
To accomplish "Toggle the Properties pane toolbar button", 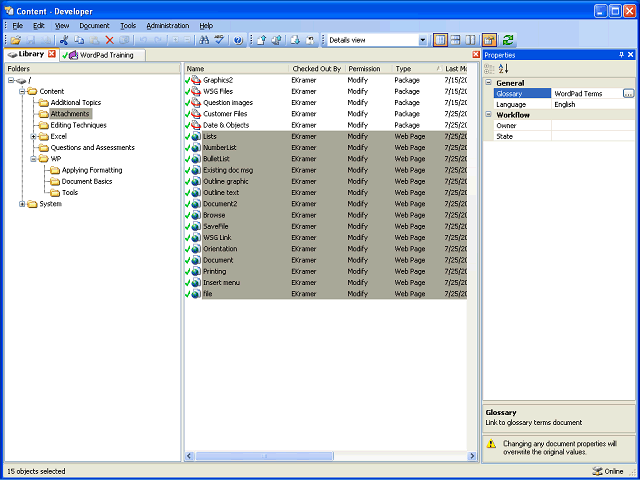I will [489, 40].
